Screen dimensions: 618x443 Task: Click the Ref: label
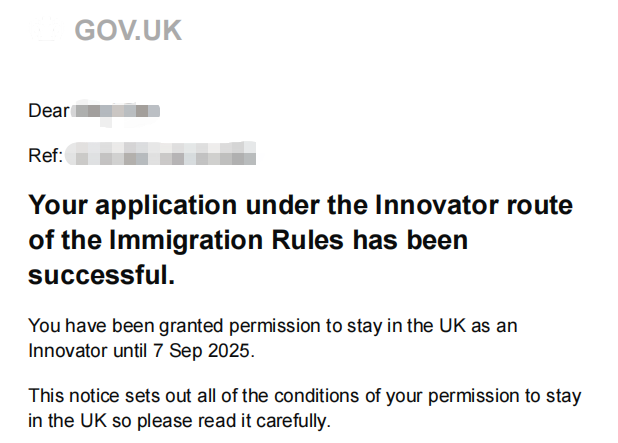point(45,156)
